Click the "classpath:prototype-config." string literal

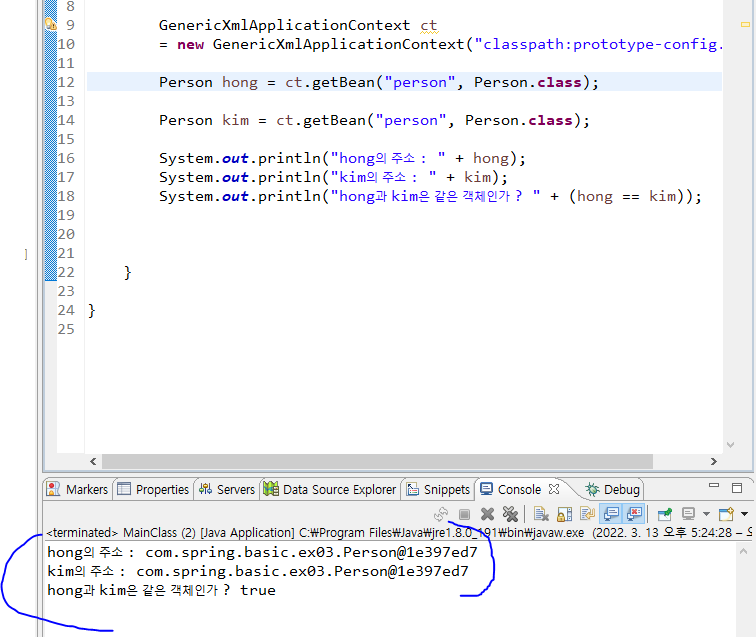599,44
